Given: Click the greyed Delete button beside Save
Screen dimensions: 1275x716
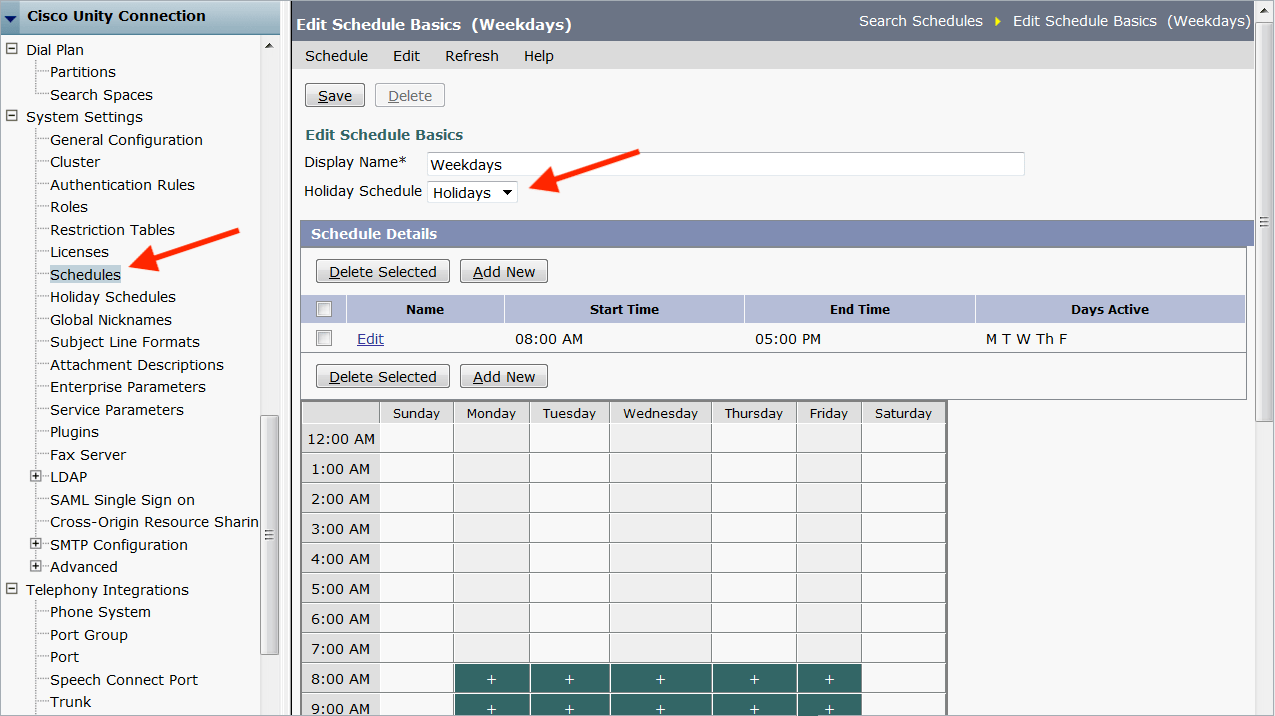Looking at the screenshot, I should click(x=410, y=96).
